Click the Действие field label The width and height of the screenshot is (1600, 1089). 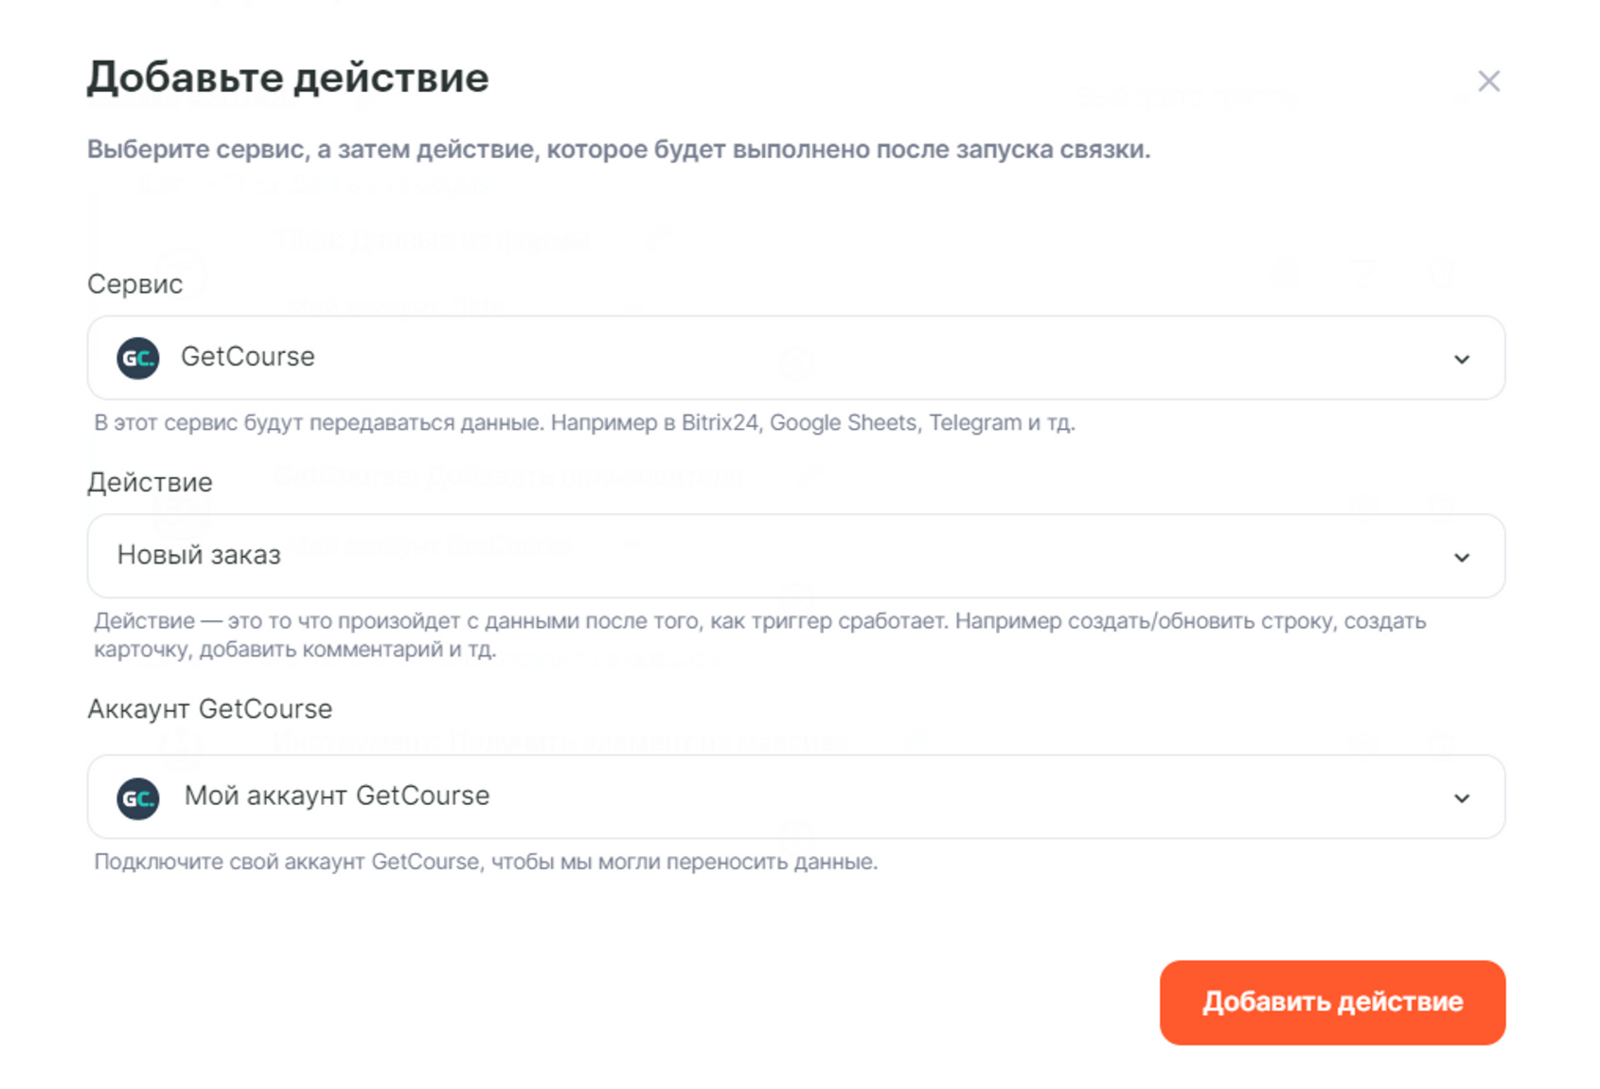(150, 482)
